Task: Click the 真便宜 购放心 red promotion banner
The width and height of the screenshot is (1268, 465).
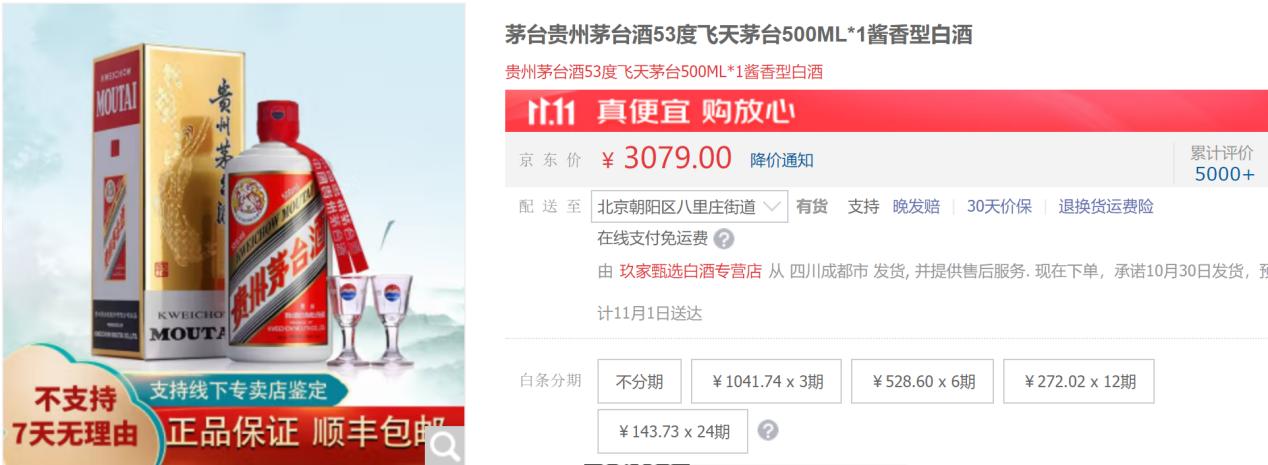Action: point(885,111)
